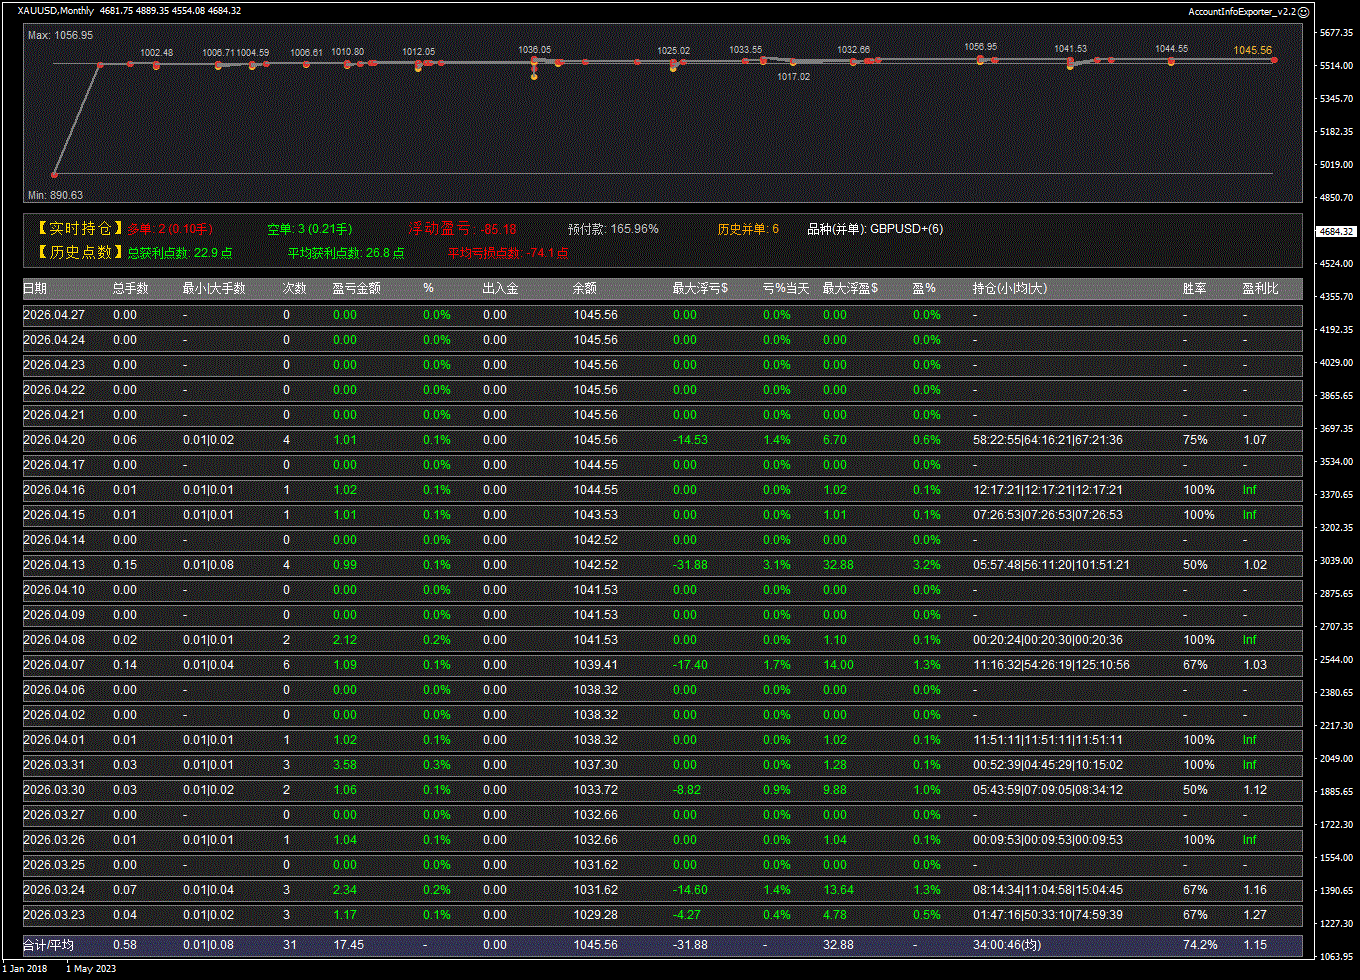Viewport: 1360px width, 980px height.
Task: Click the 胜率 column header
Action: pos(1194,289)
